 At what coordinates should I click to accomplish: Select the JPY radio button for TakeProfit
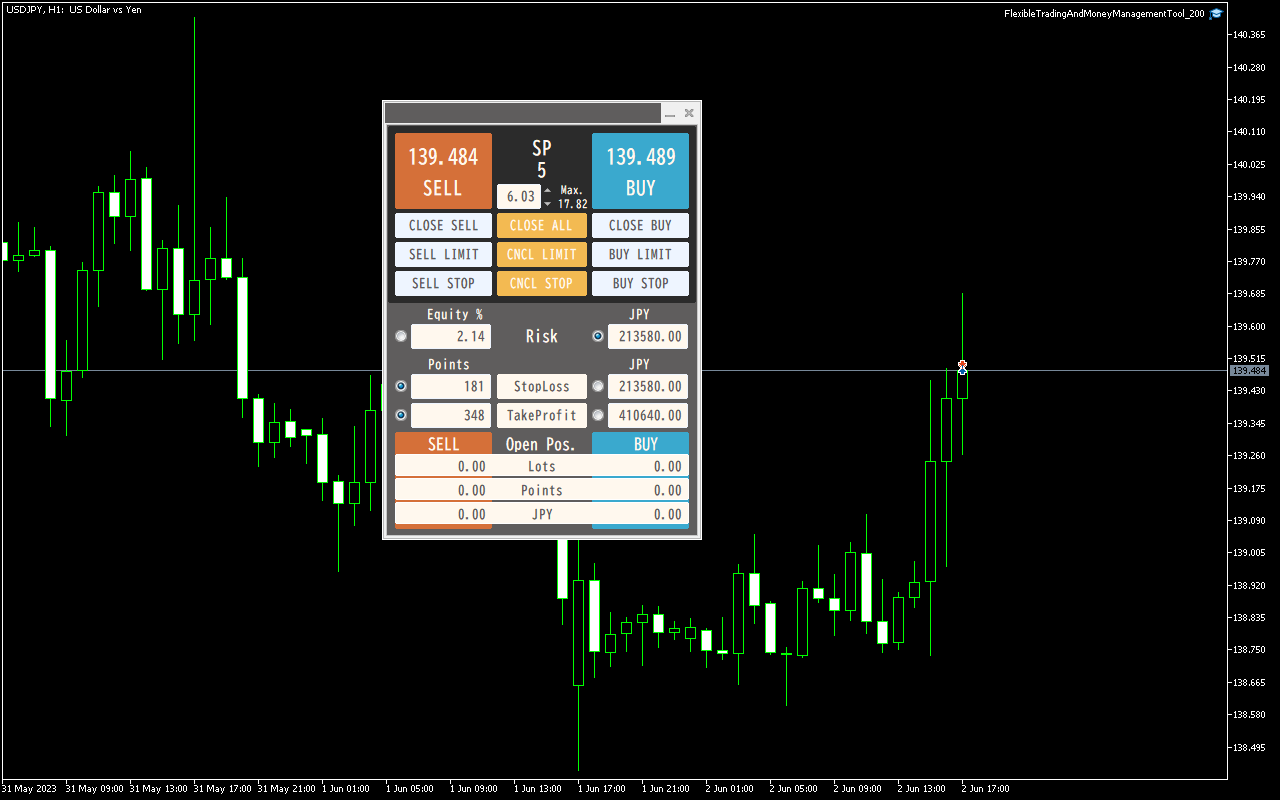(598, 415)
